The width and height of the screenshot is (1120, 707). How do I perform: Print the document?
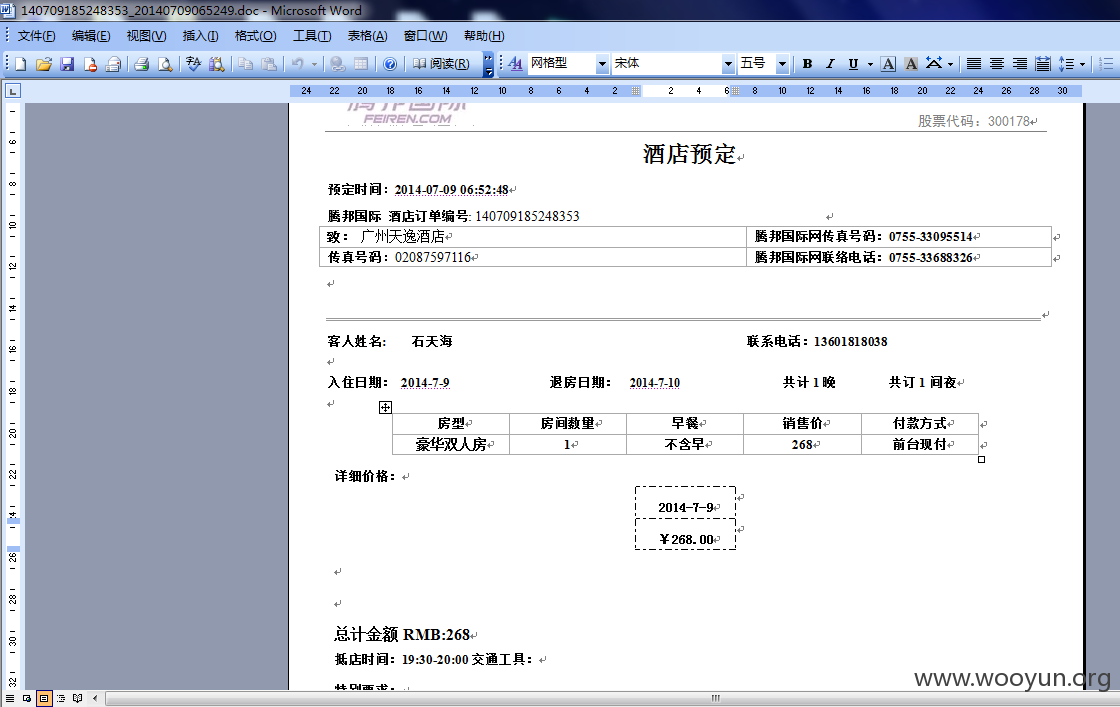click(141, 64)
